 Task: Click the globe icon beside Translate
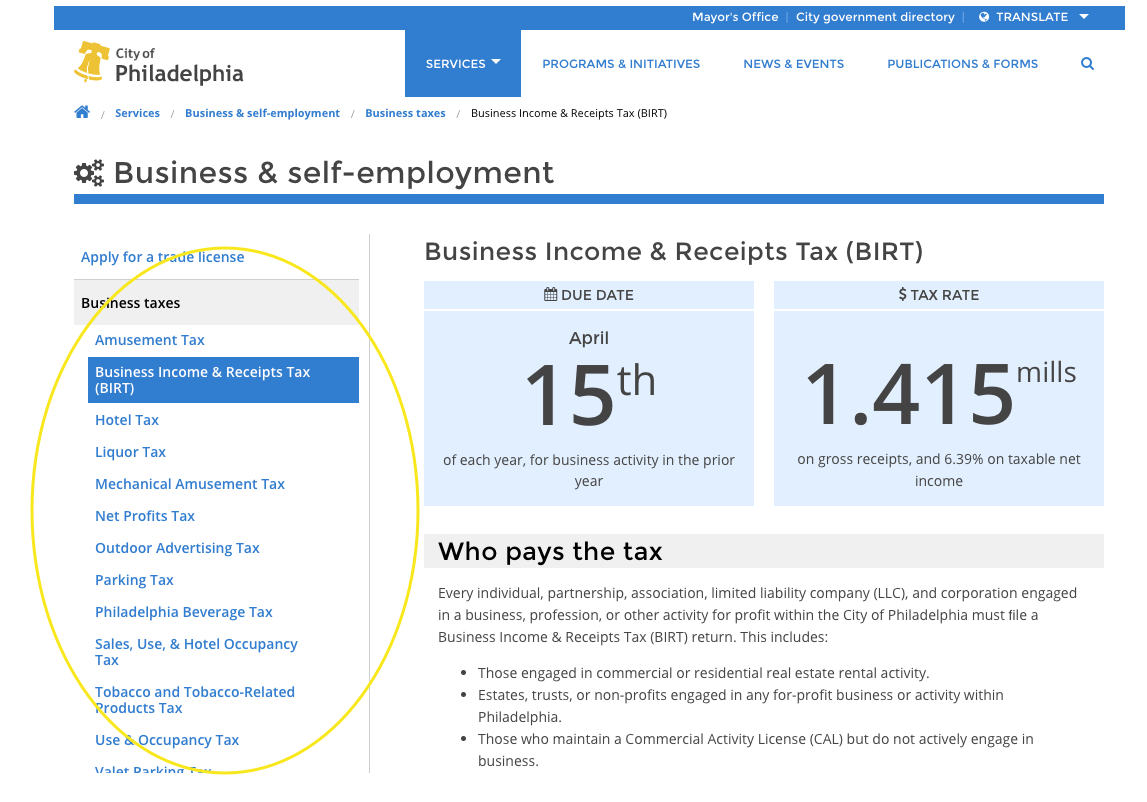(984, 17)
